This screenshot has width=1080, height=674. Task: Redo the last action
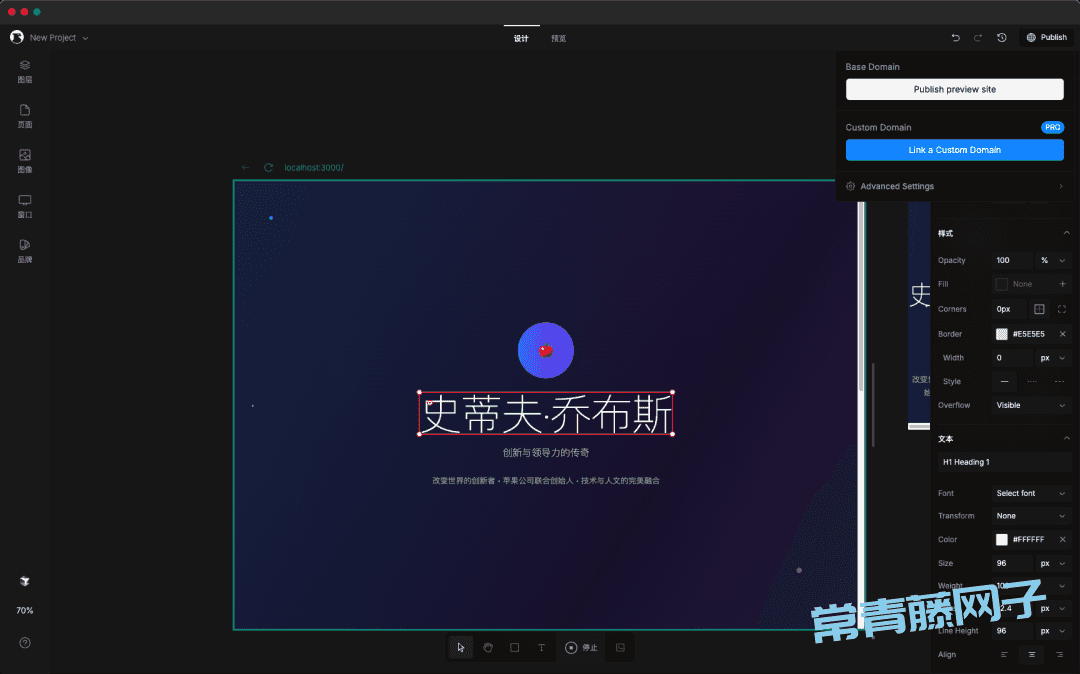(x=977, y=38)
